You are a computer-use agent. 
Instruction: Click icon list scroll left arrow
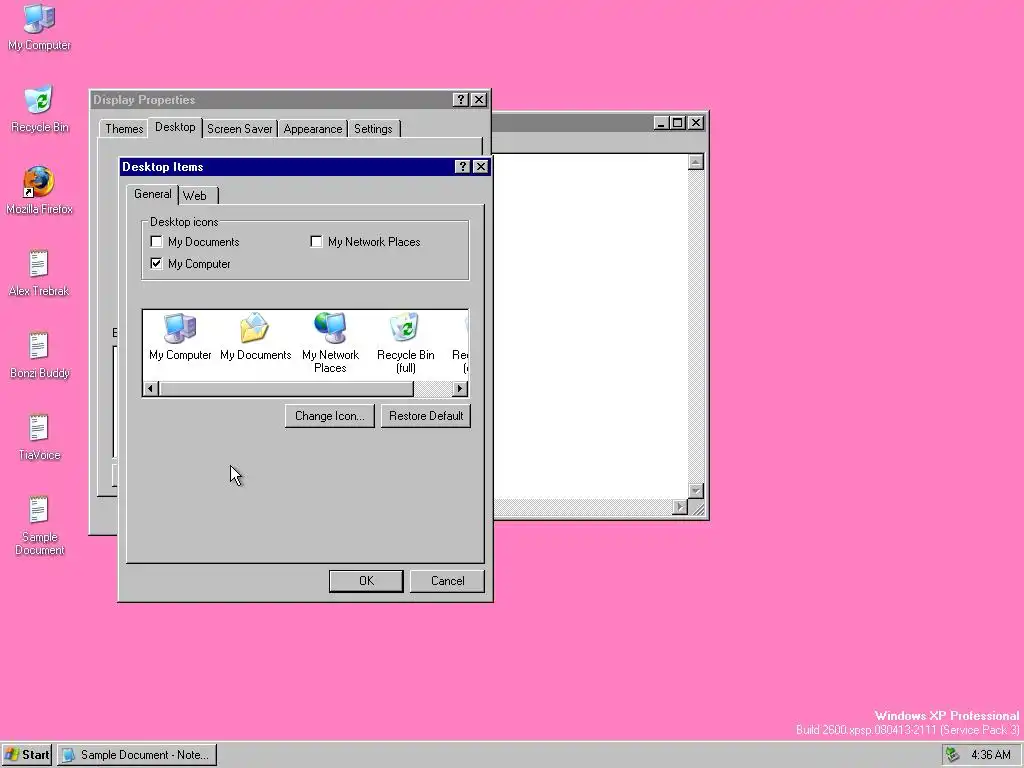(x=150, y=389)
